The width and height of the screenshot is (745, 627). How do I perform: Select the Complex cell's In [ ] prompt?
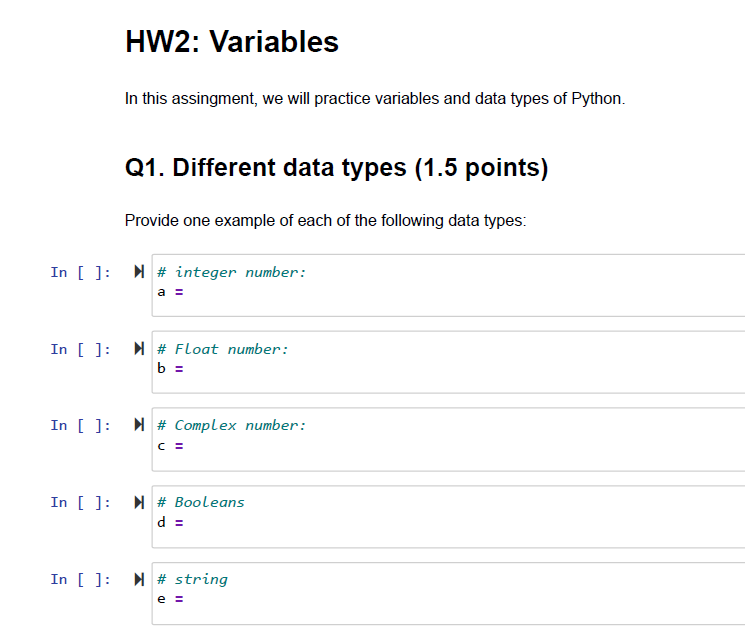pos(80,426)
